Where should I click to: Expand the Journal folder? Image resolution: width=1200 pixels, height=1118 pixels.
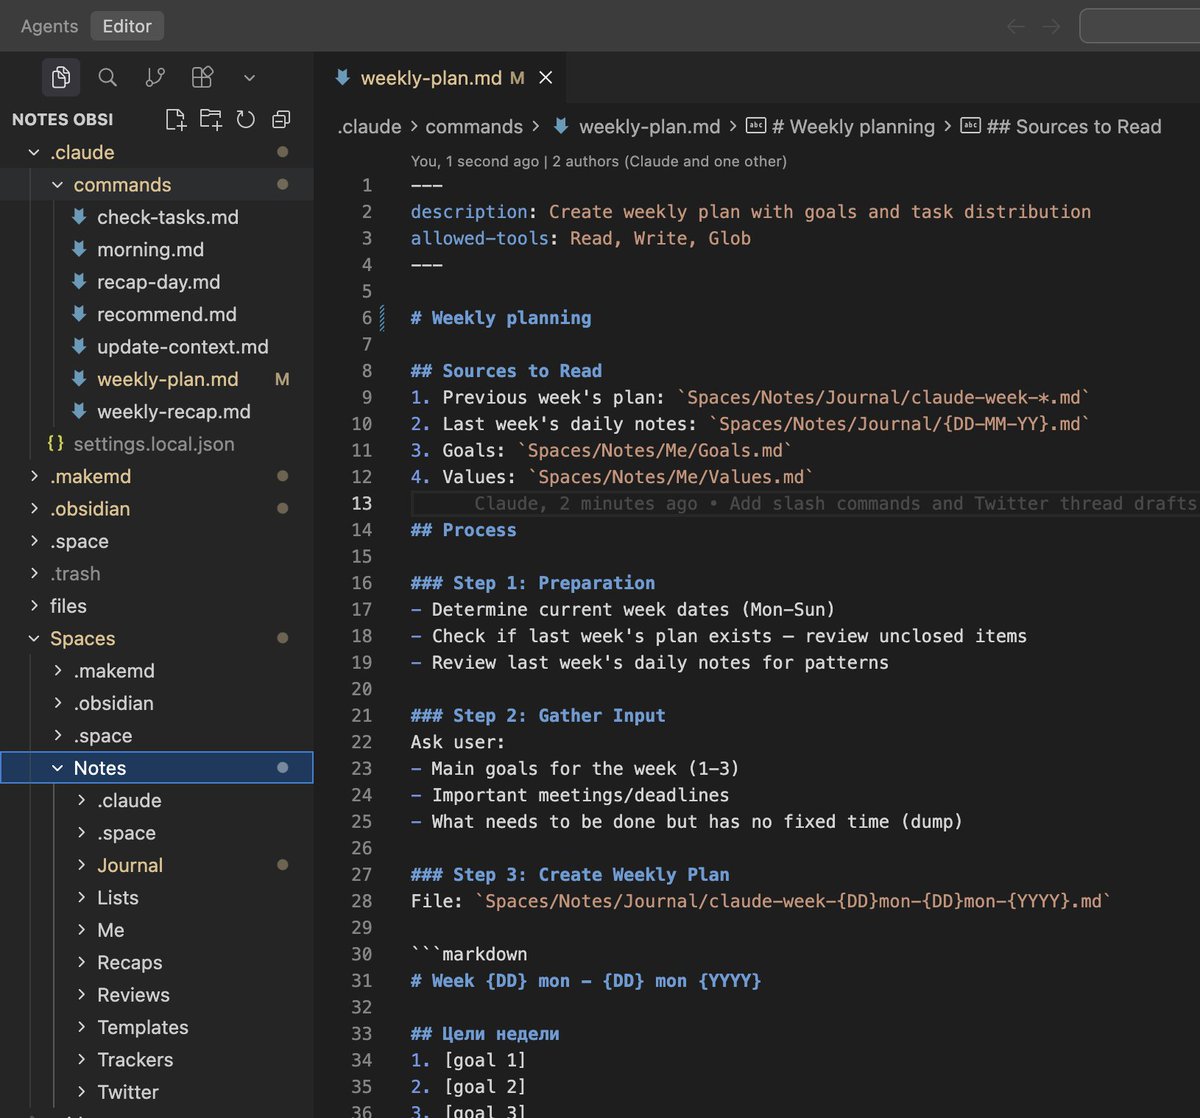tap(156, 865)
